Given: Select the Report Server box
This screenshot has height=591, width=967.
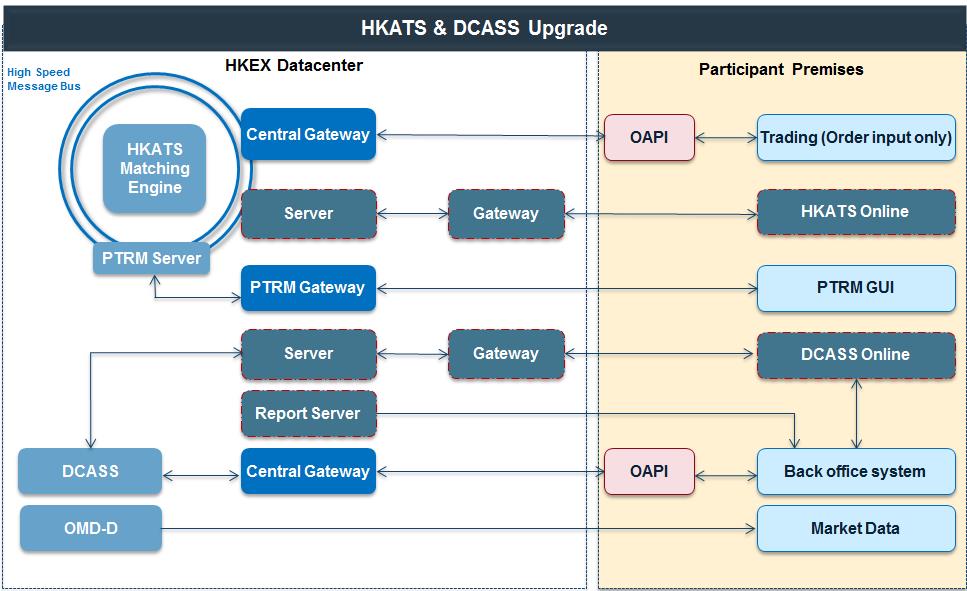Looking at the screenshot, I should coord(308,413).
